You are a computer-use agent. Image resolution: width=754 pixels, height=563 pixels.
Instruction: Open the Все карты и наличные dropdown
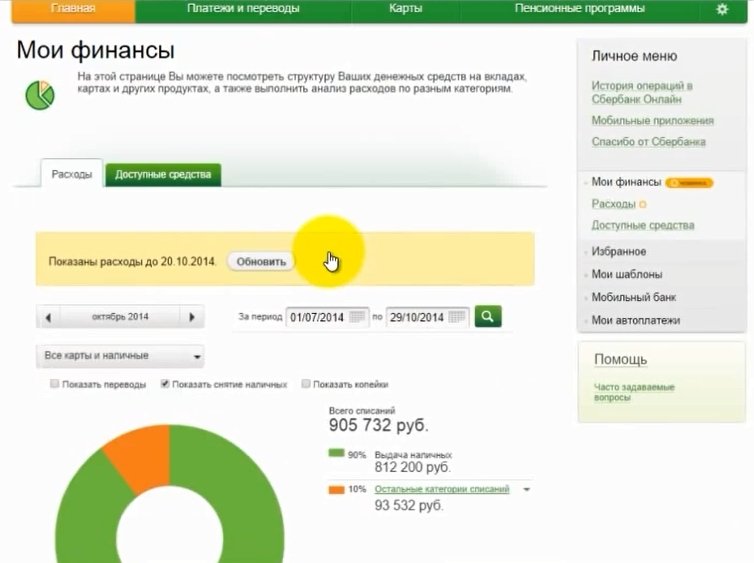120,356
